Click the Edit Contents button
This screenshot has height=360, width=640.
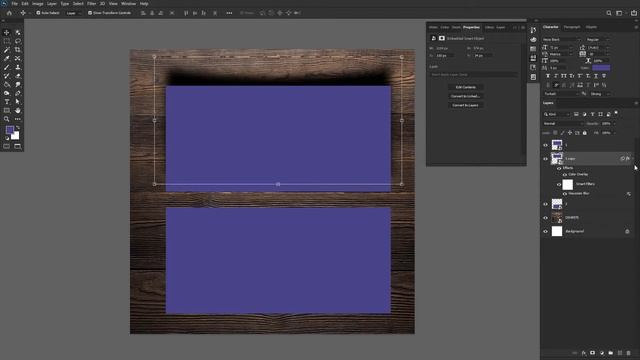[x=466, y=87]
